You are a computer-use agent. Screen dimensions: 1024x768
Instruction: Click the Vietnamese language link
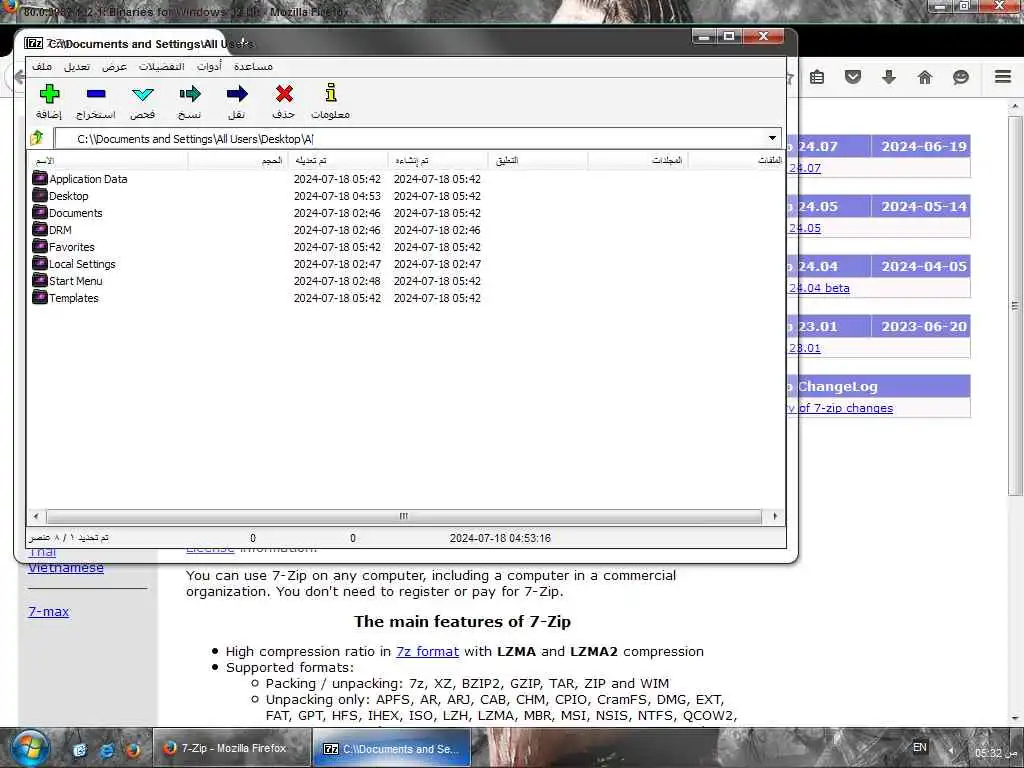pyautogui.click(x=65, y=568)
